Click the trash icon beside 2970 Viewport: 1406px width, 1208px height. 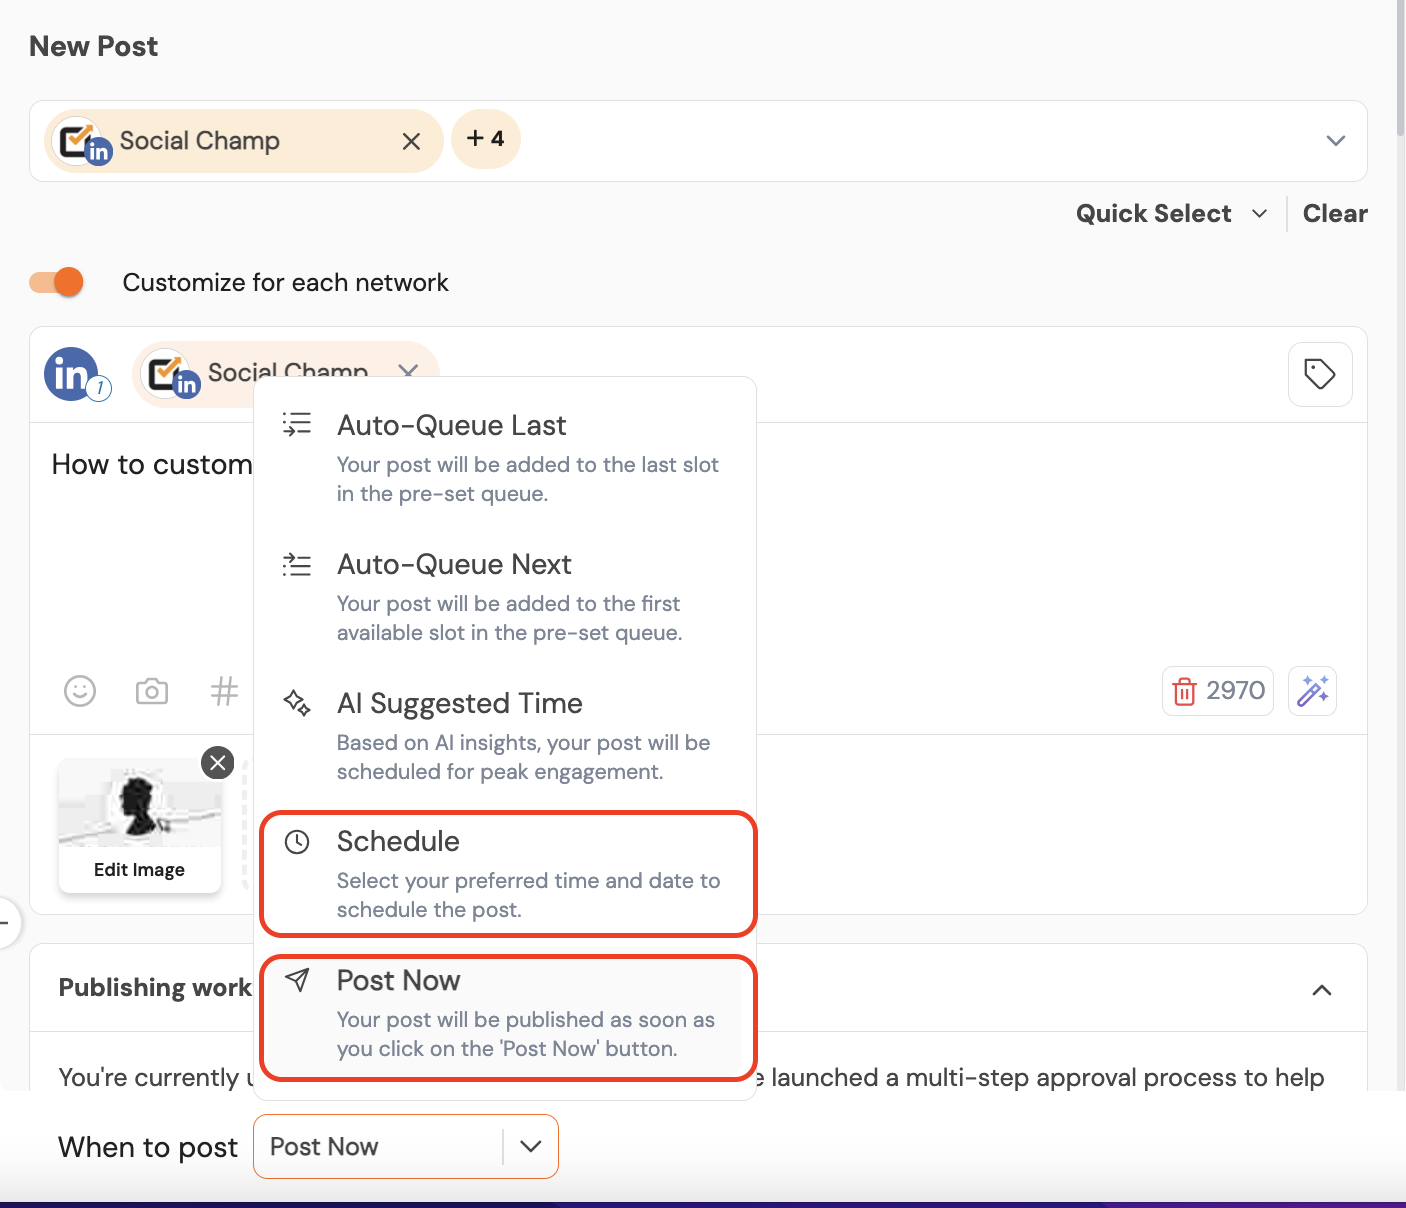click(1184, 691)
